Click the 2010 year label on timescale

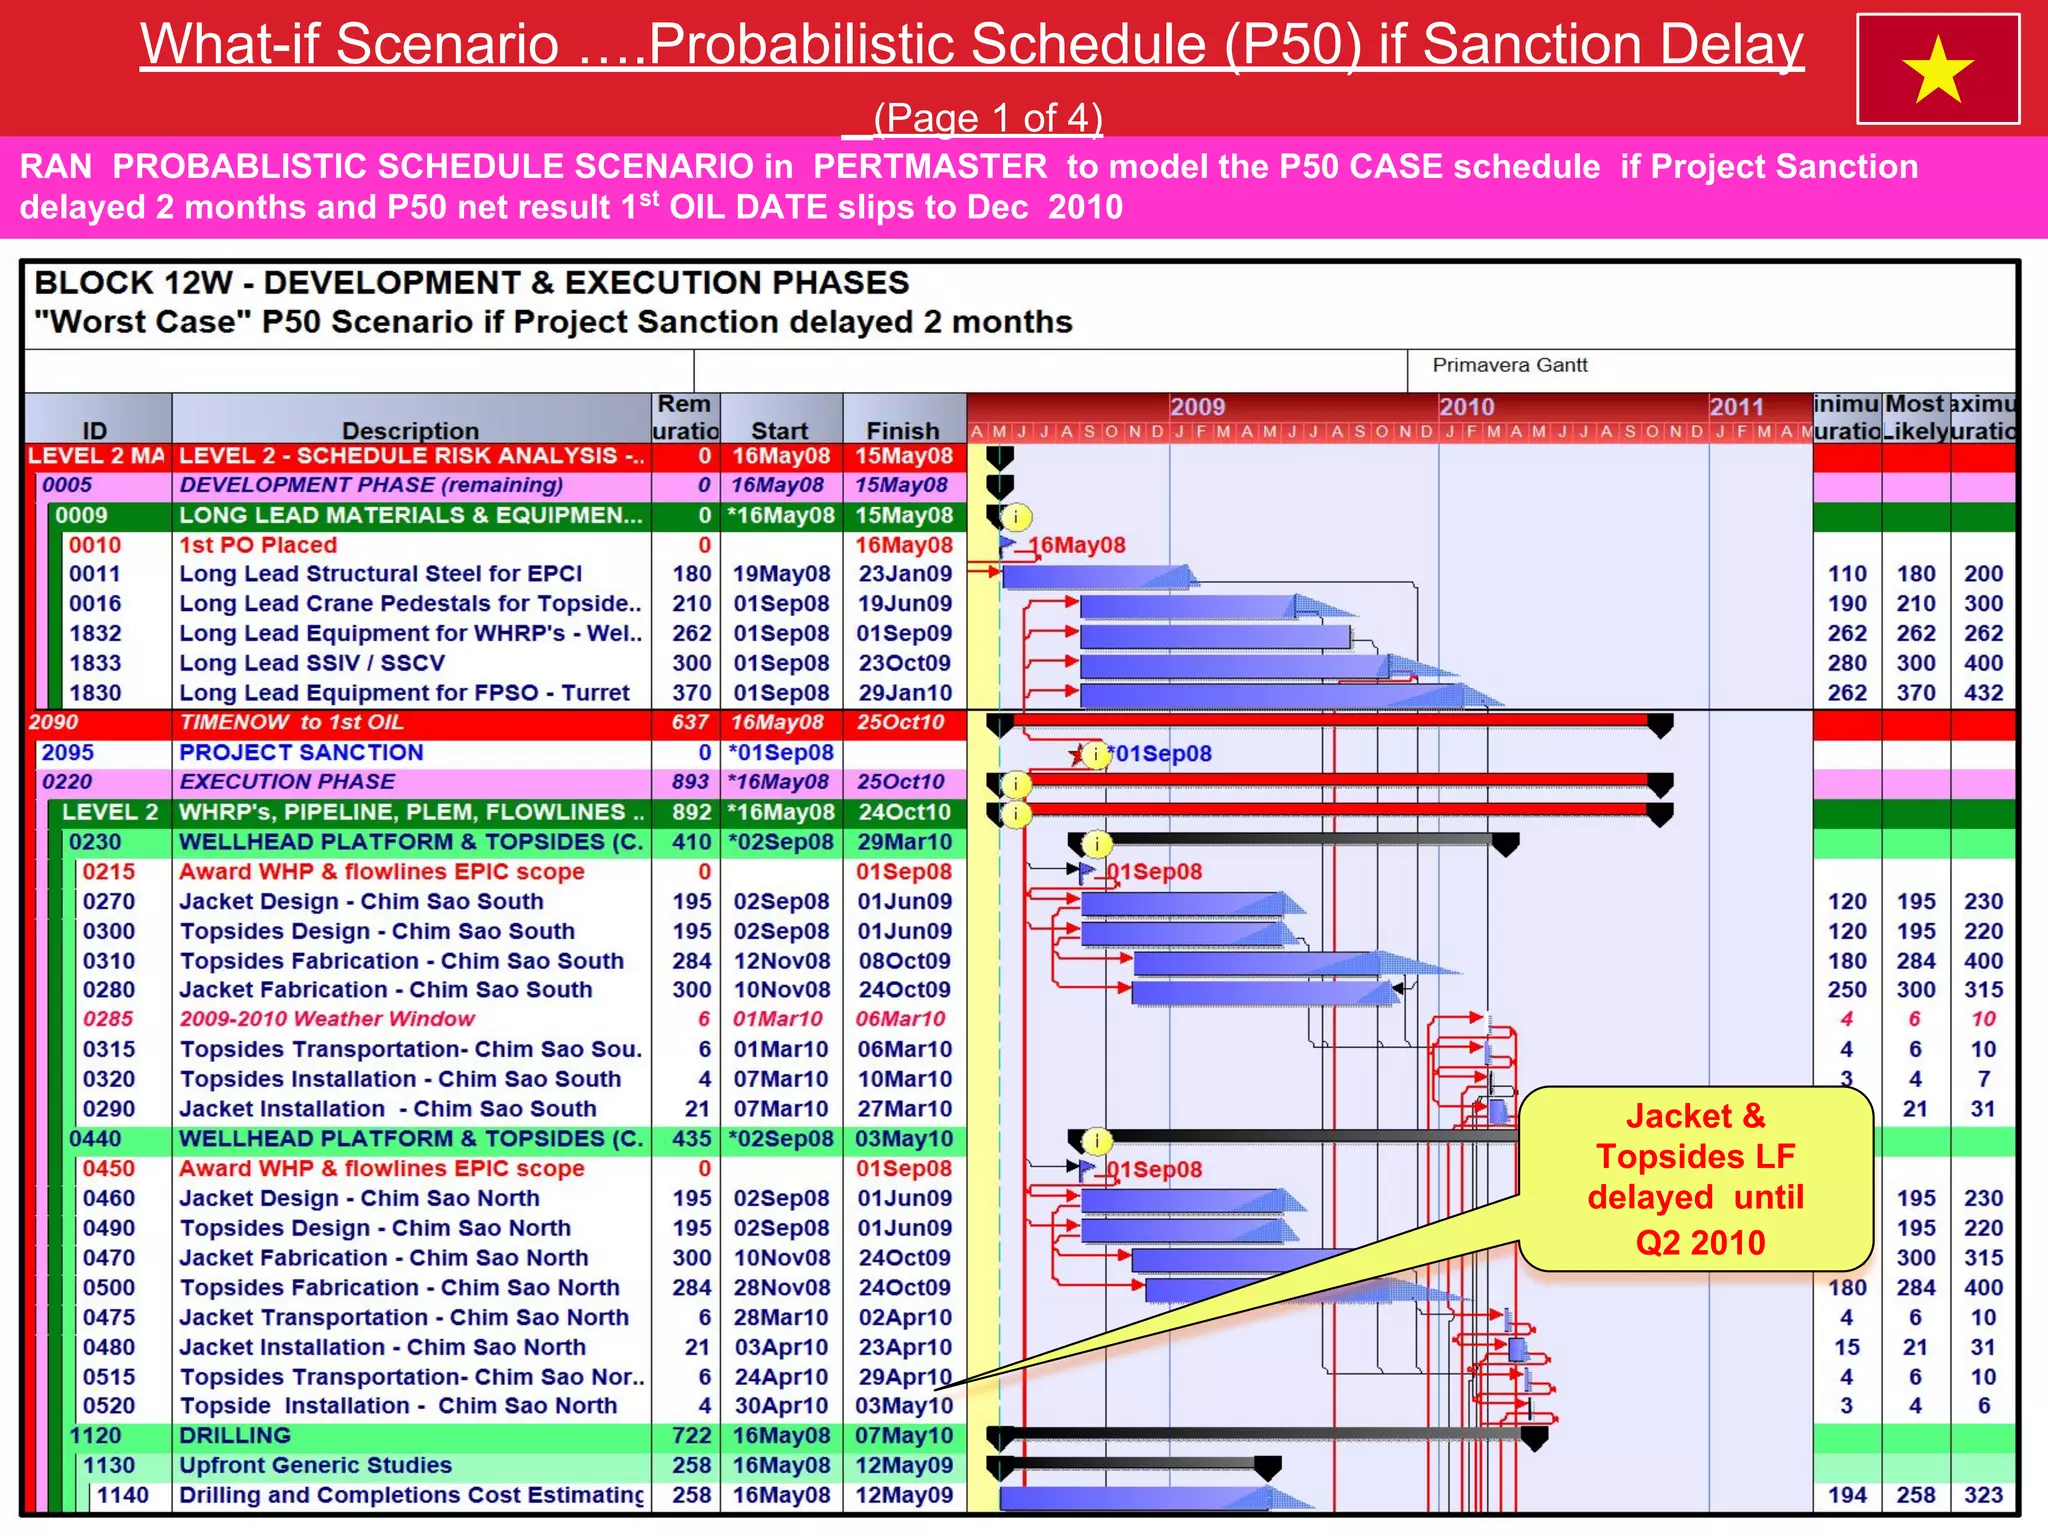click(1466, 407)
